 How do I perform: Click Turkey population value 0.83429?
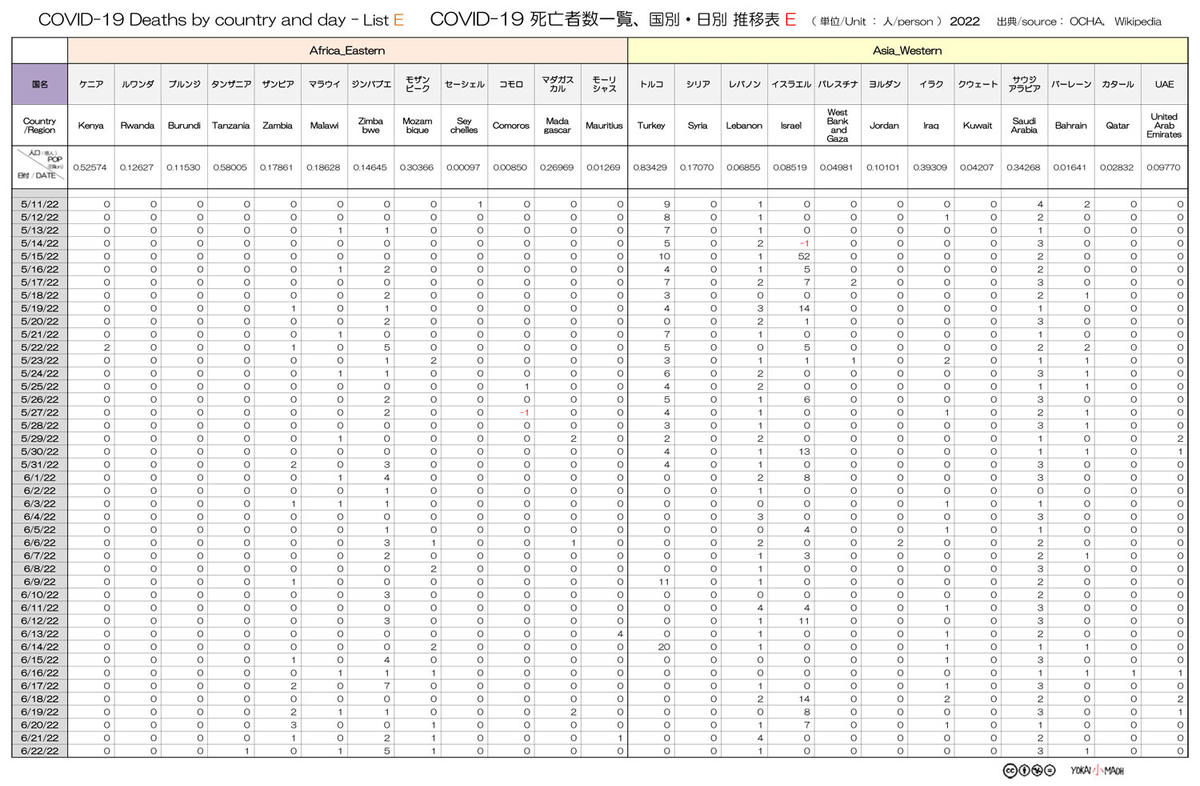tap(651, 168)
